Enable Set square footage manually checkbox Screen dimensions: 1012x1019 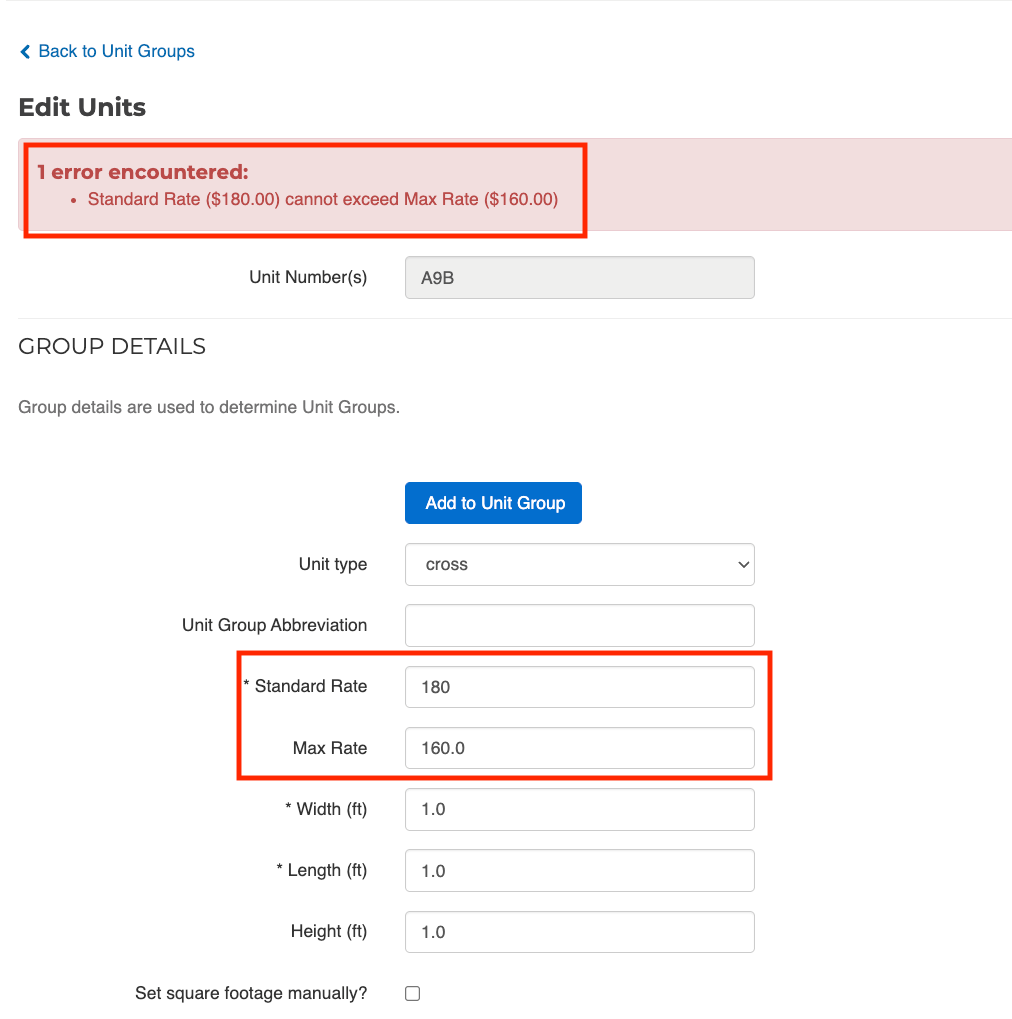pos(412,993)
